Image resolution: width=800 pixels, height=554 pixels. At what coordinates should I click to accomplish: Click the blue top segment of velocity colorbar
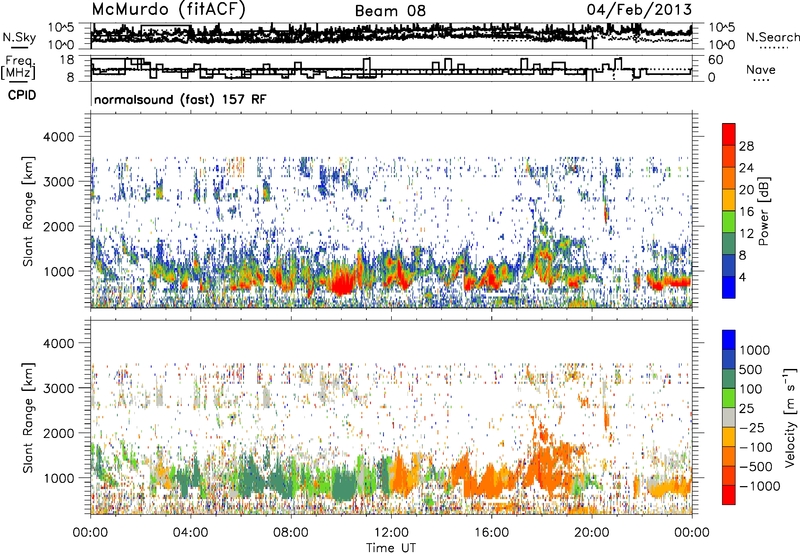click(729, 340)
